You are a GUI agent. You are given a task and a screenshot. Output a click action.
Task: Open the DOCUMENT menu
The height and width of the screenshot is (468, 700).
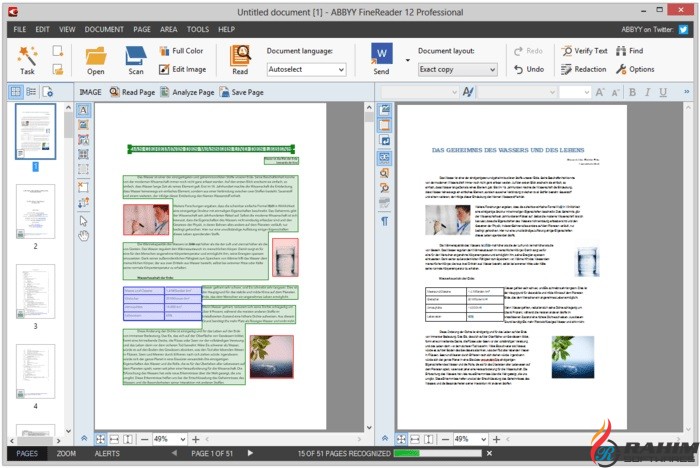103,29
